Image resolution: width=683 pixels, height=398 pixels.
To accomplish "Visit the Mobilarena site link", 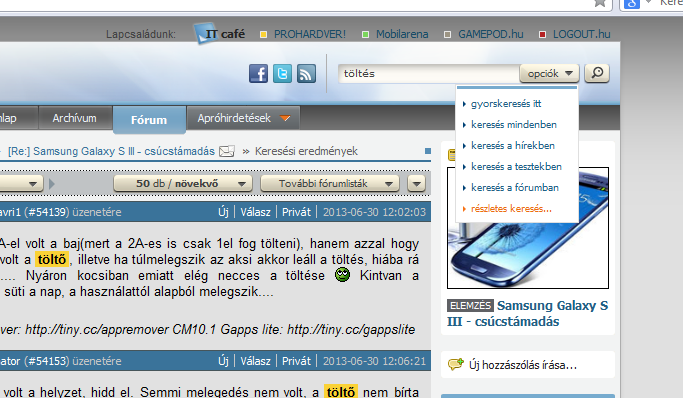I will click(402, 34).
